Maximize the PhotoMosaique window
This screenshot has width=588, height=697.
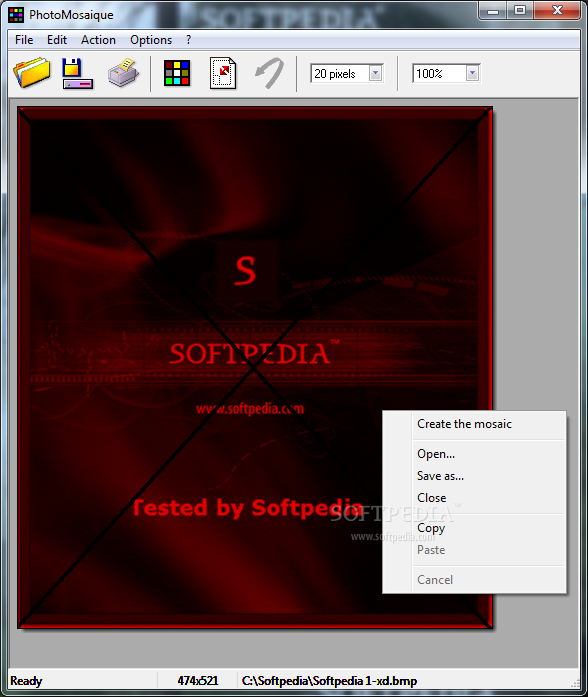pos(520,11)
